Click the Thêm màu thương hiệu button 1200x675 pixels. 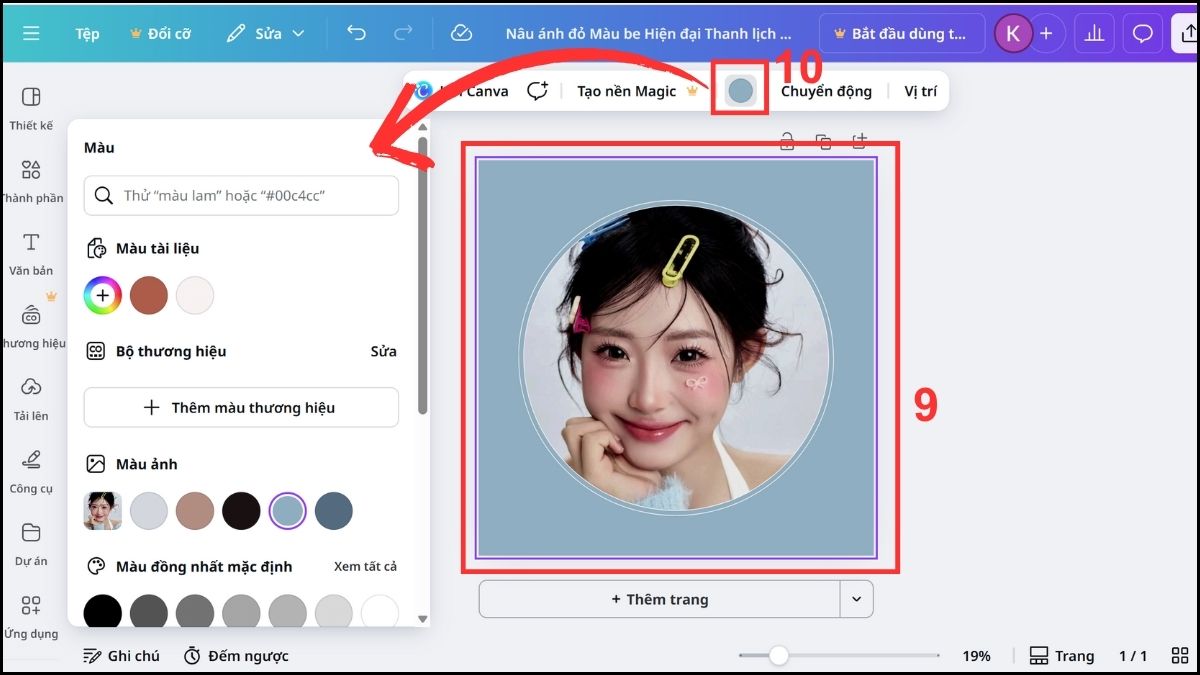tap(240, 407)
